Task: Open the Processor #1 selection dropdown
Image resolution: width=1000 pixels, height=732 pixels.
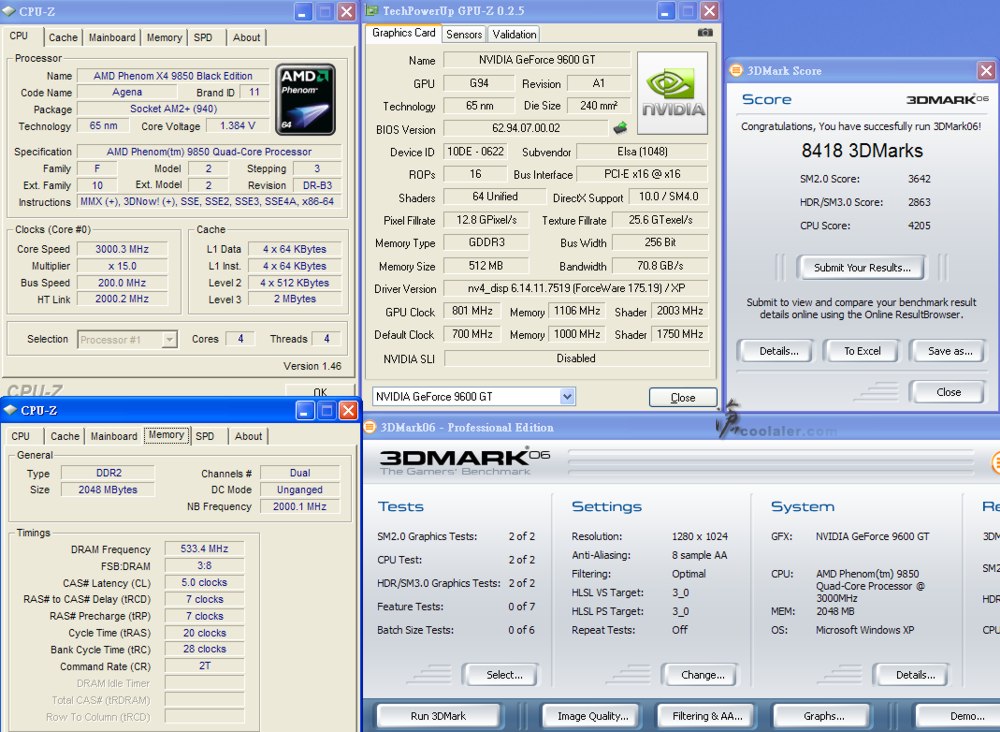Action: click(170, 339)
